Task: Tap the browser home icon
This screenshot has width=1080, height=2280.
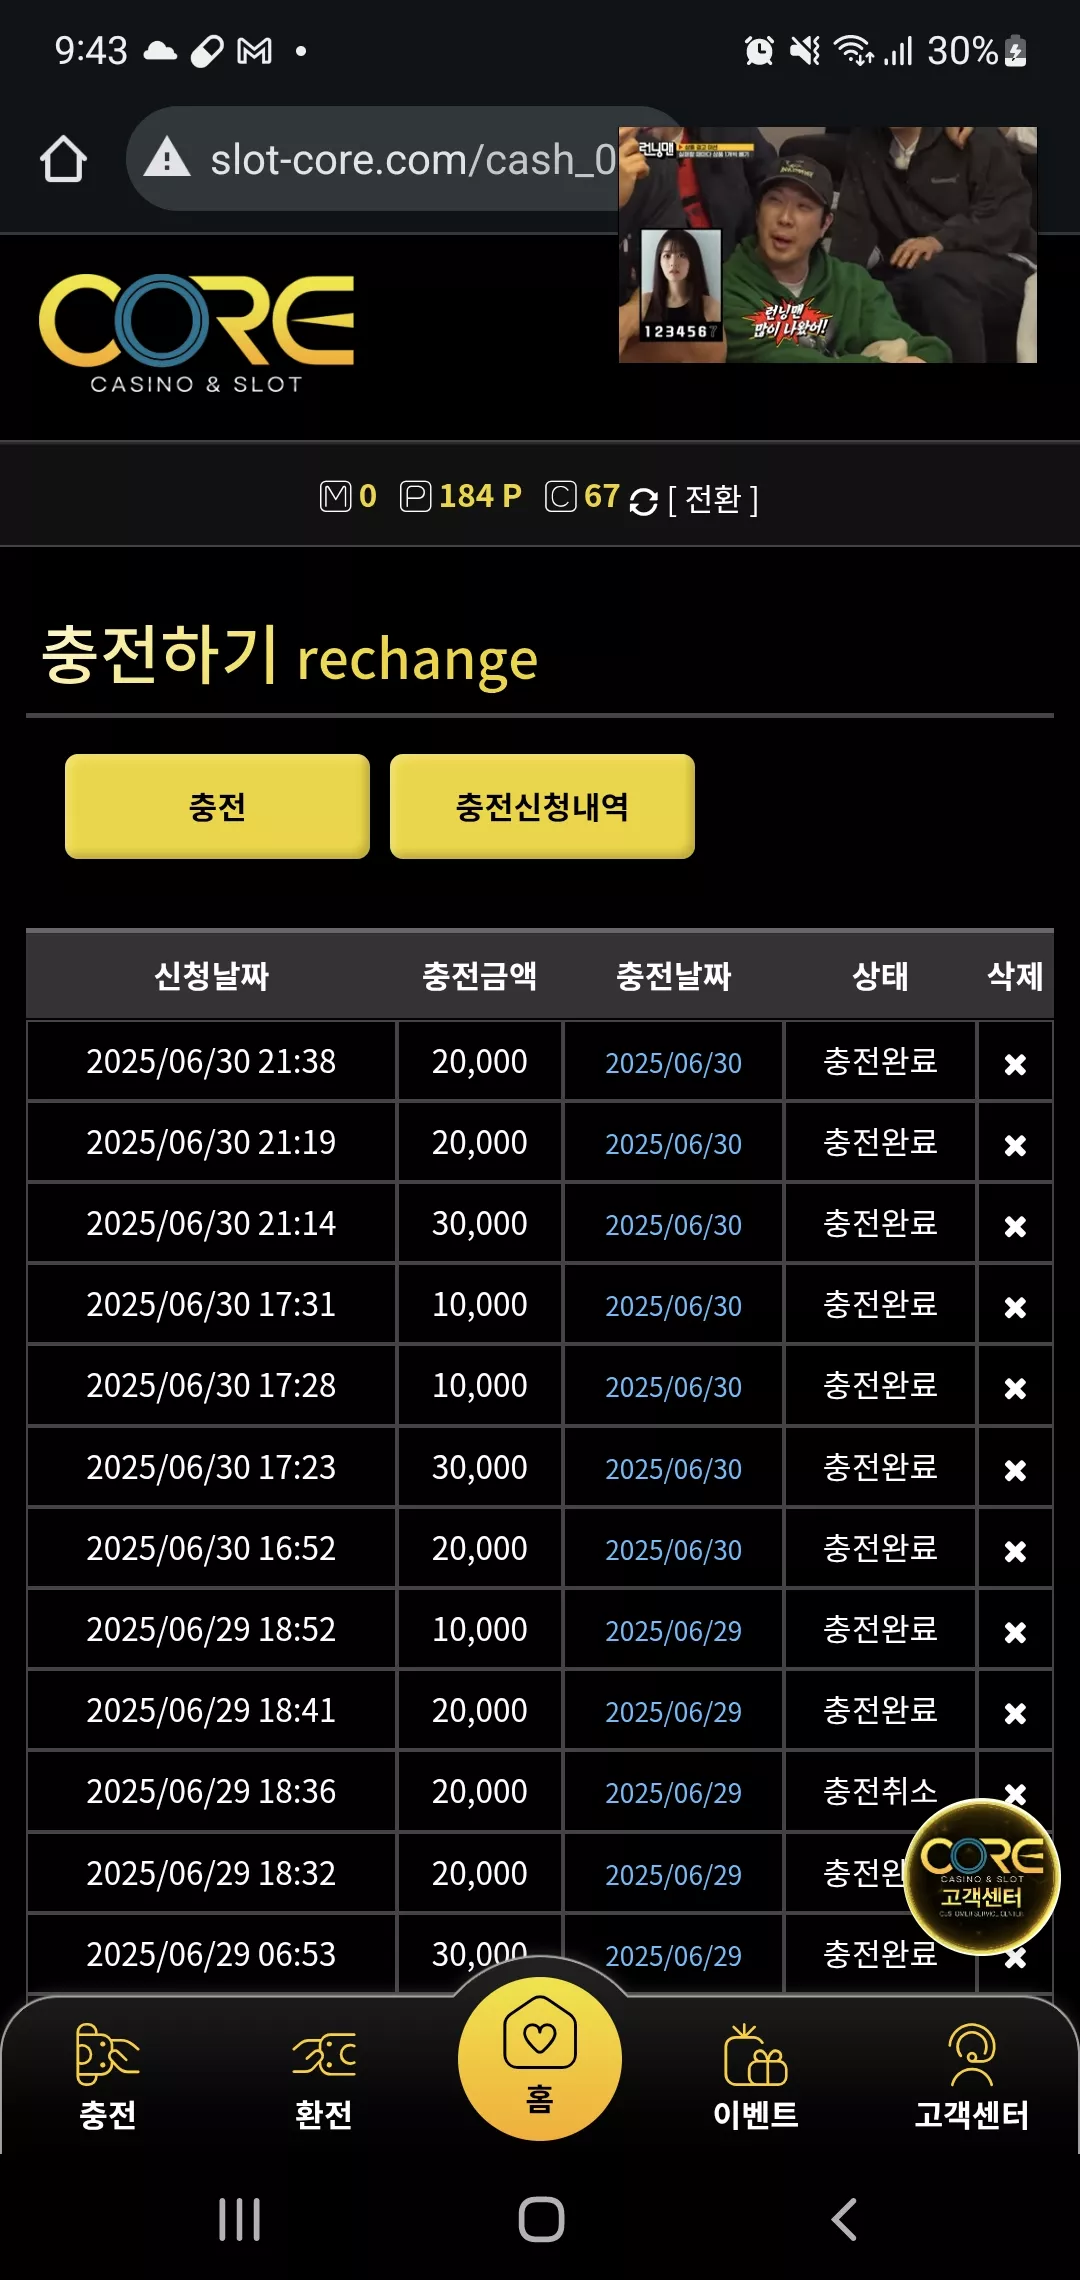Action: tap(63, 159)
